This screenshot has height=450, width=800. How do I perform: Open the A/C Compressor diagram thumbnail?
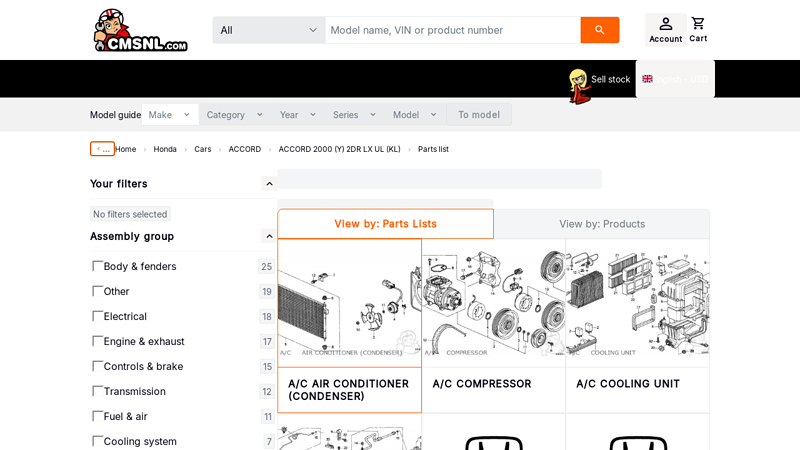(x=493, y=303)
